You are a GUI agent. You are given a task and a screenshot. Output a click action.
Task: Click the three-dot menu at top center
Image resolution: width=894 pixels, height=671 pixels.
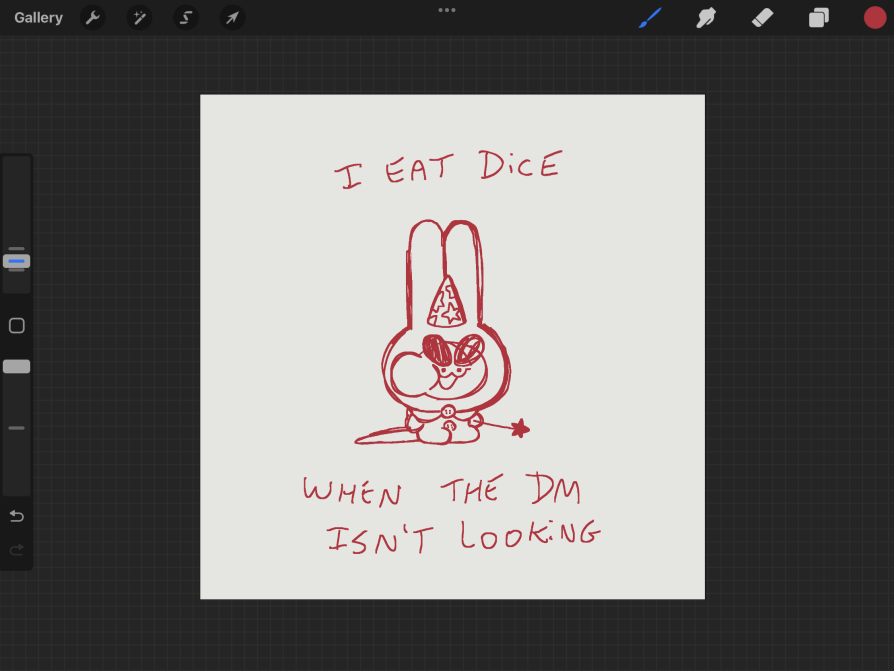447,10
